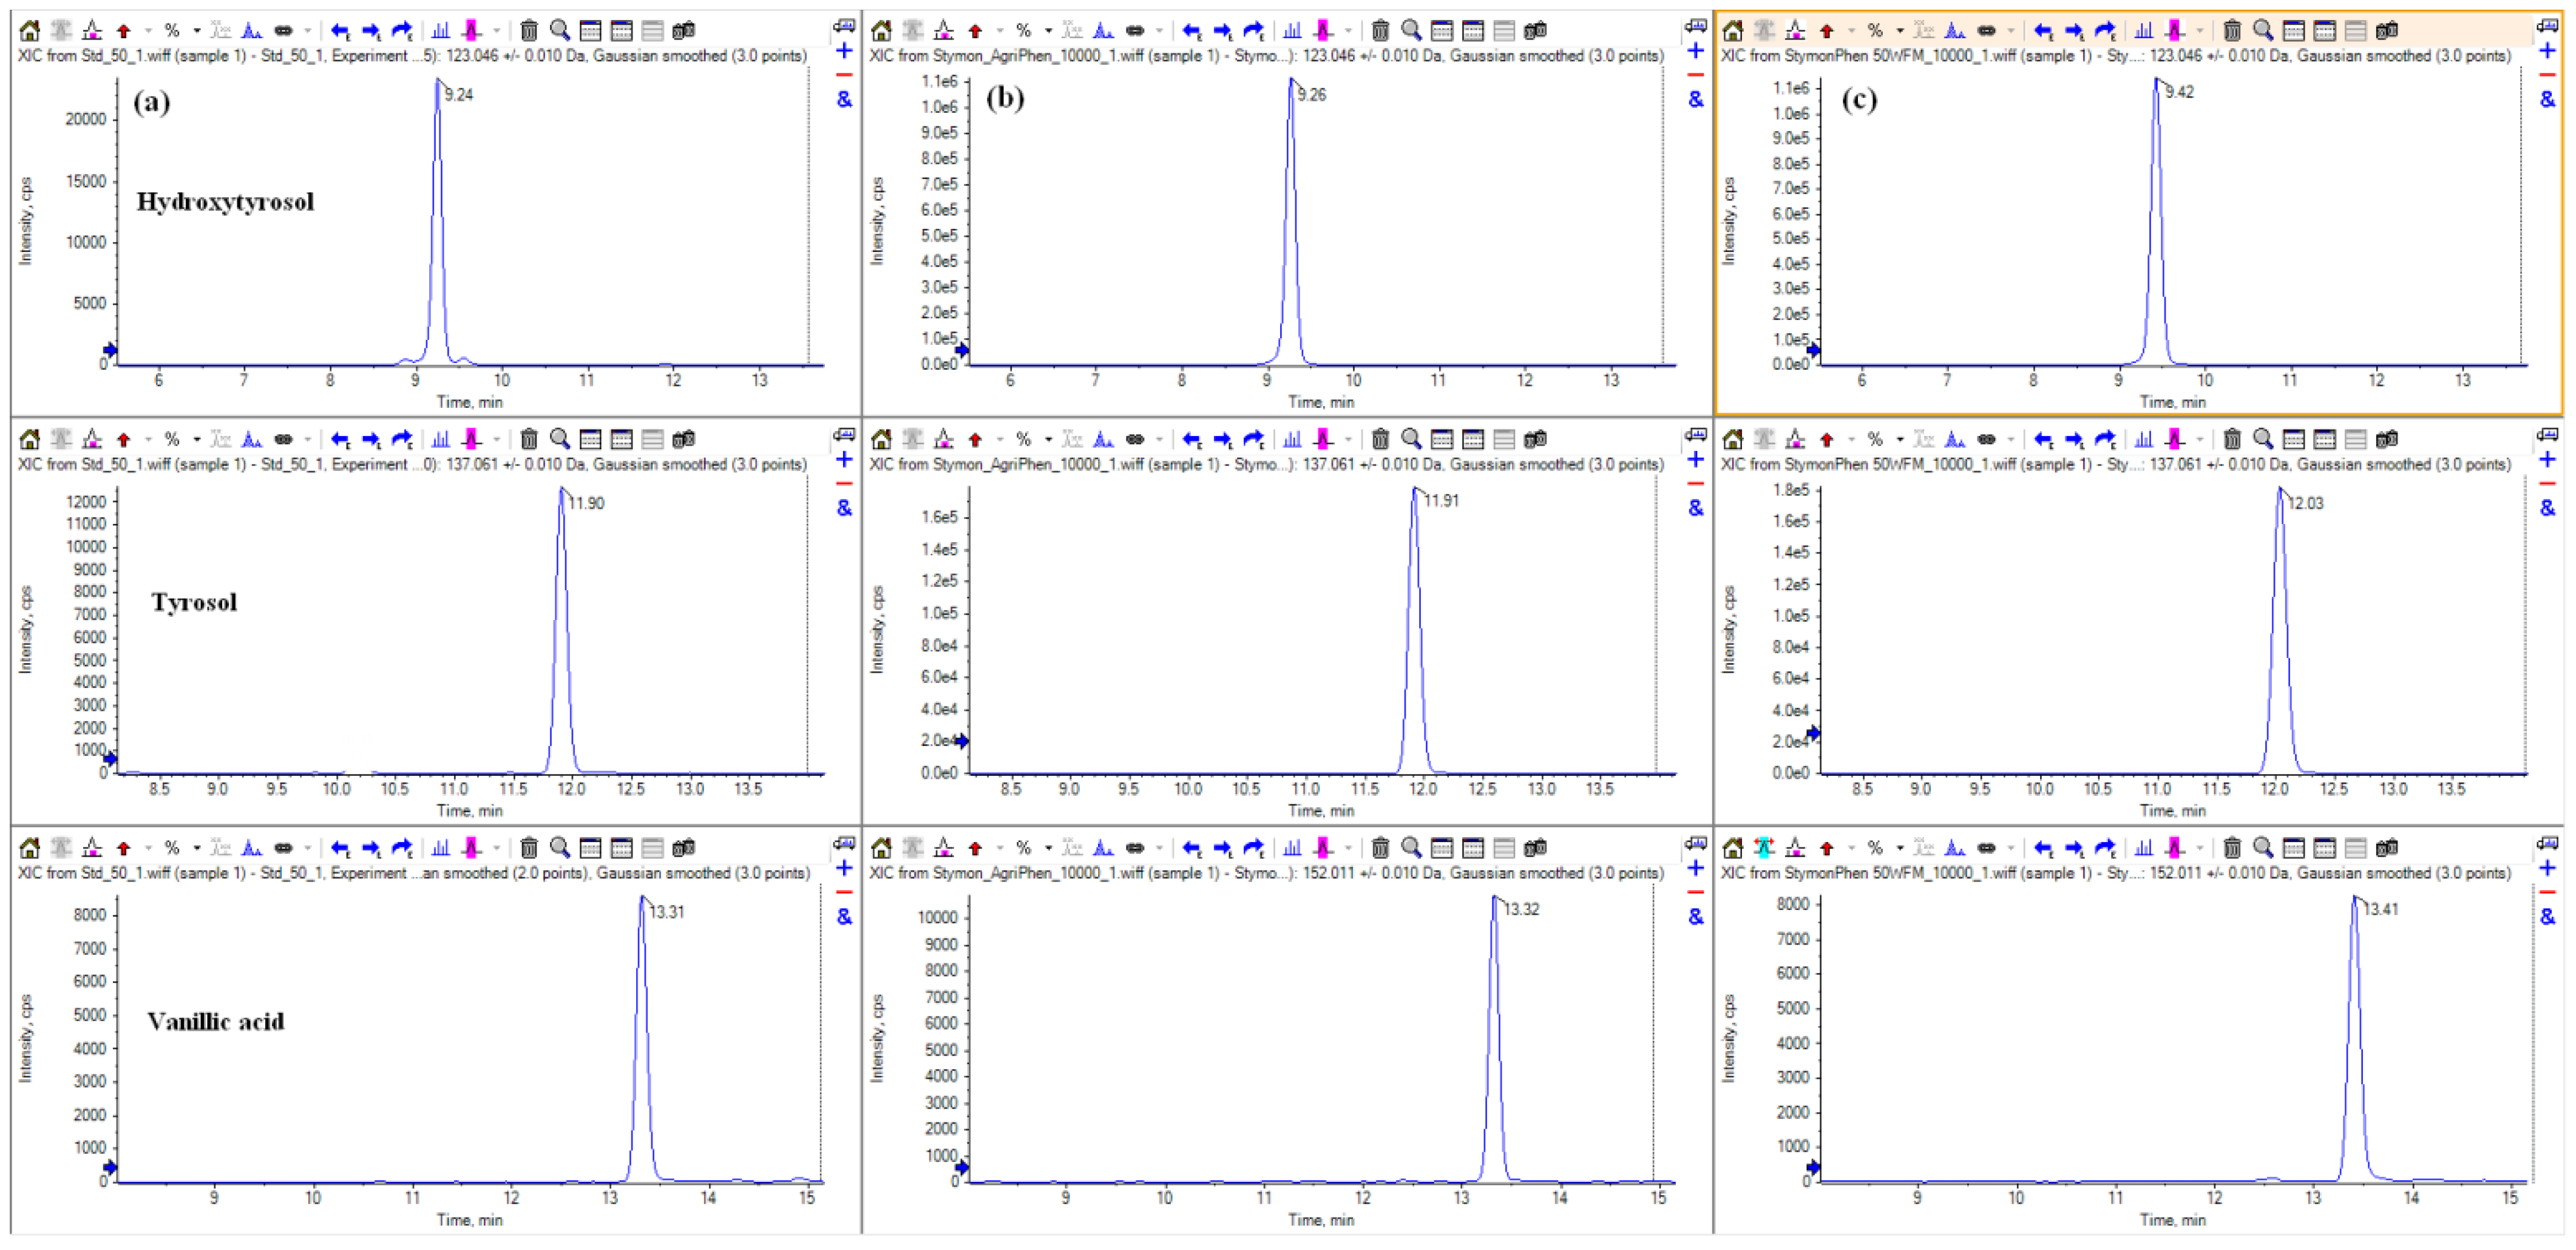Open the magnifier zoom tool in the Tyrosol pane
This screenshot has height=1250, width=2576.
pos(560,438)
